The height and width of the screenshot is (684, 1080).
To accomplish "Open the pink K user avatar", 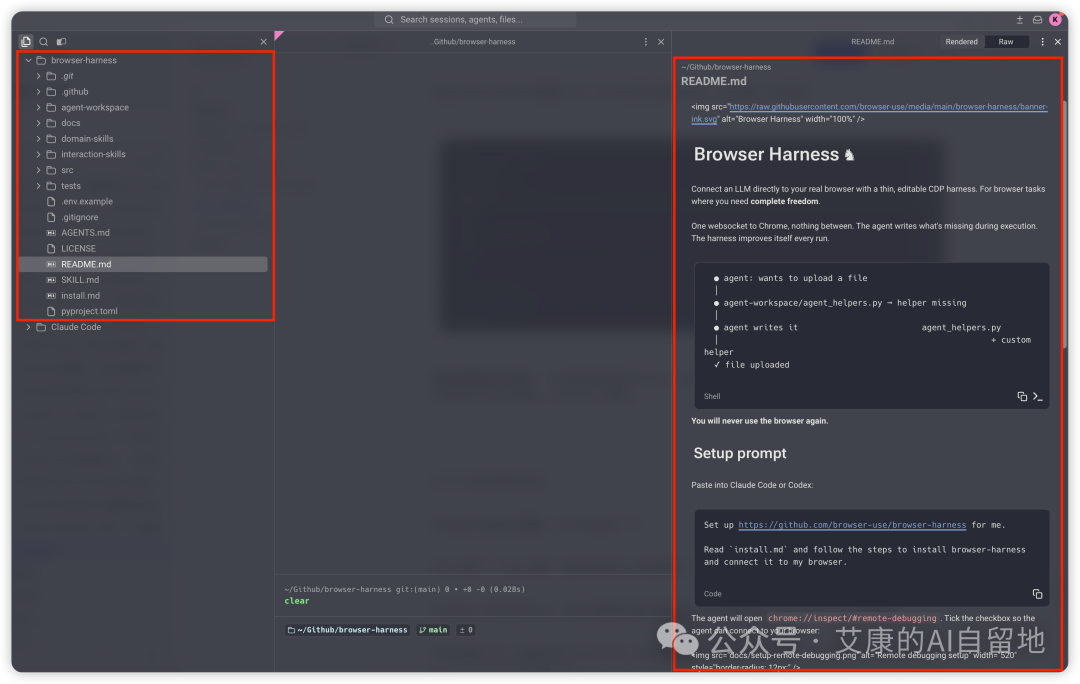I will 1055,19.
